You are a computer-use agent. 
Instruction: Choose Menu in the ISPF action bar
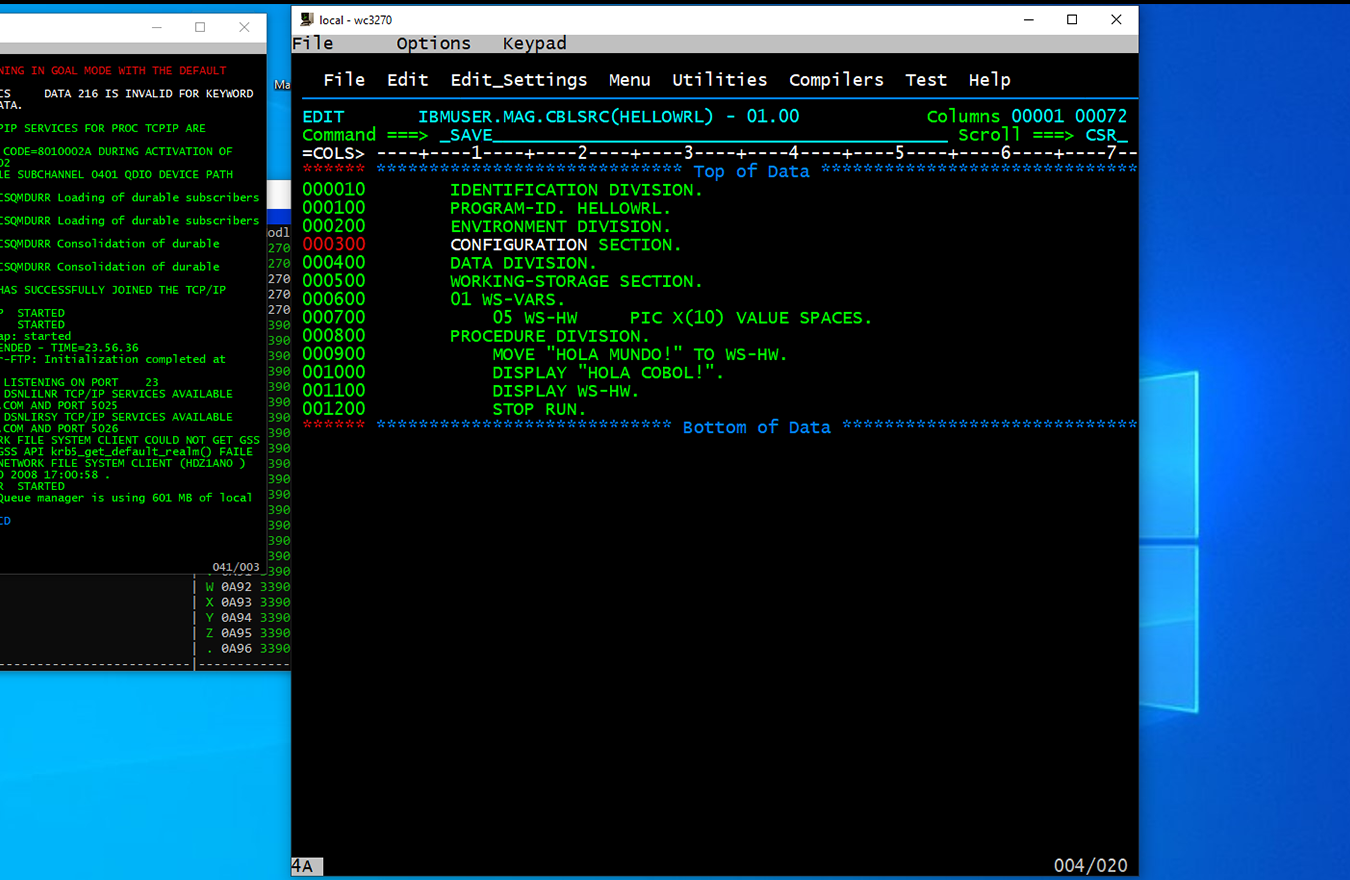coord(629,80)
